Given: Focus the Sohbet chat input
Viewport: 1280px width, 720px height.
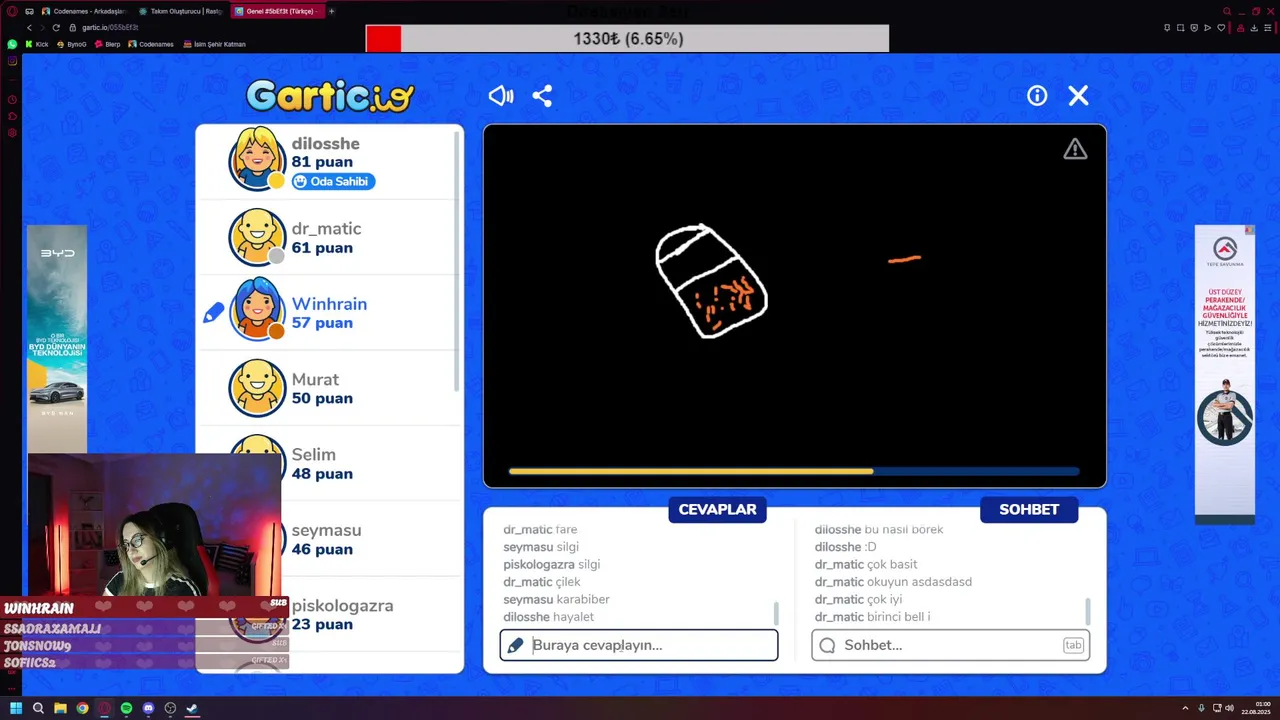Looking at the screenshot, I should [x=951, y=645].
